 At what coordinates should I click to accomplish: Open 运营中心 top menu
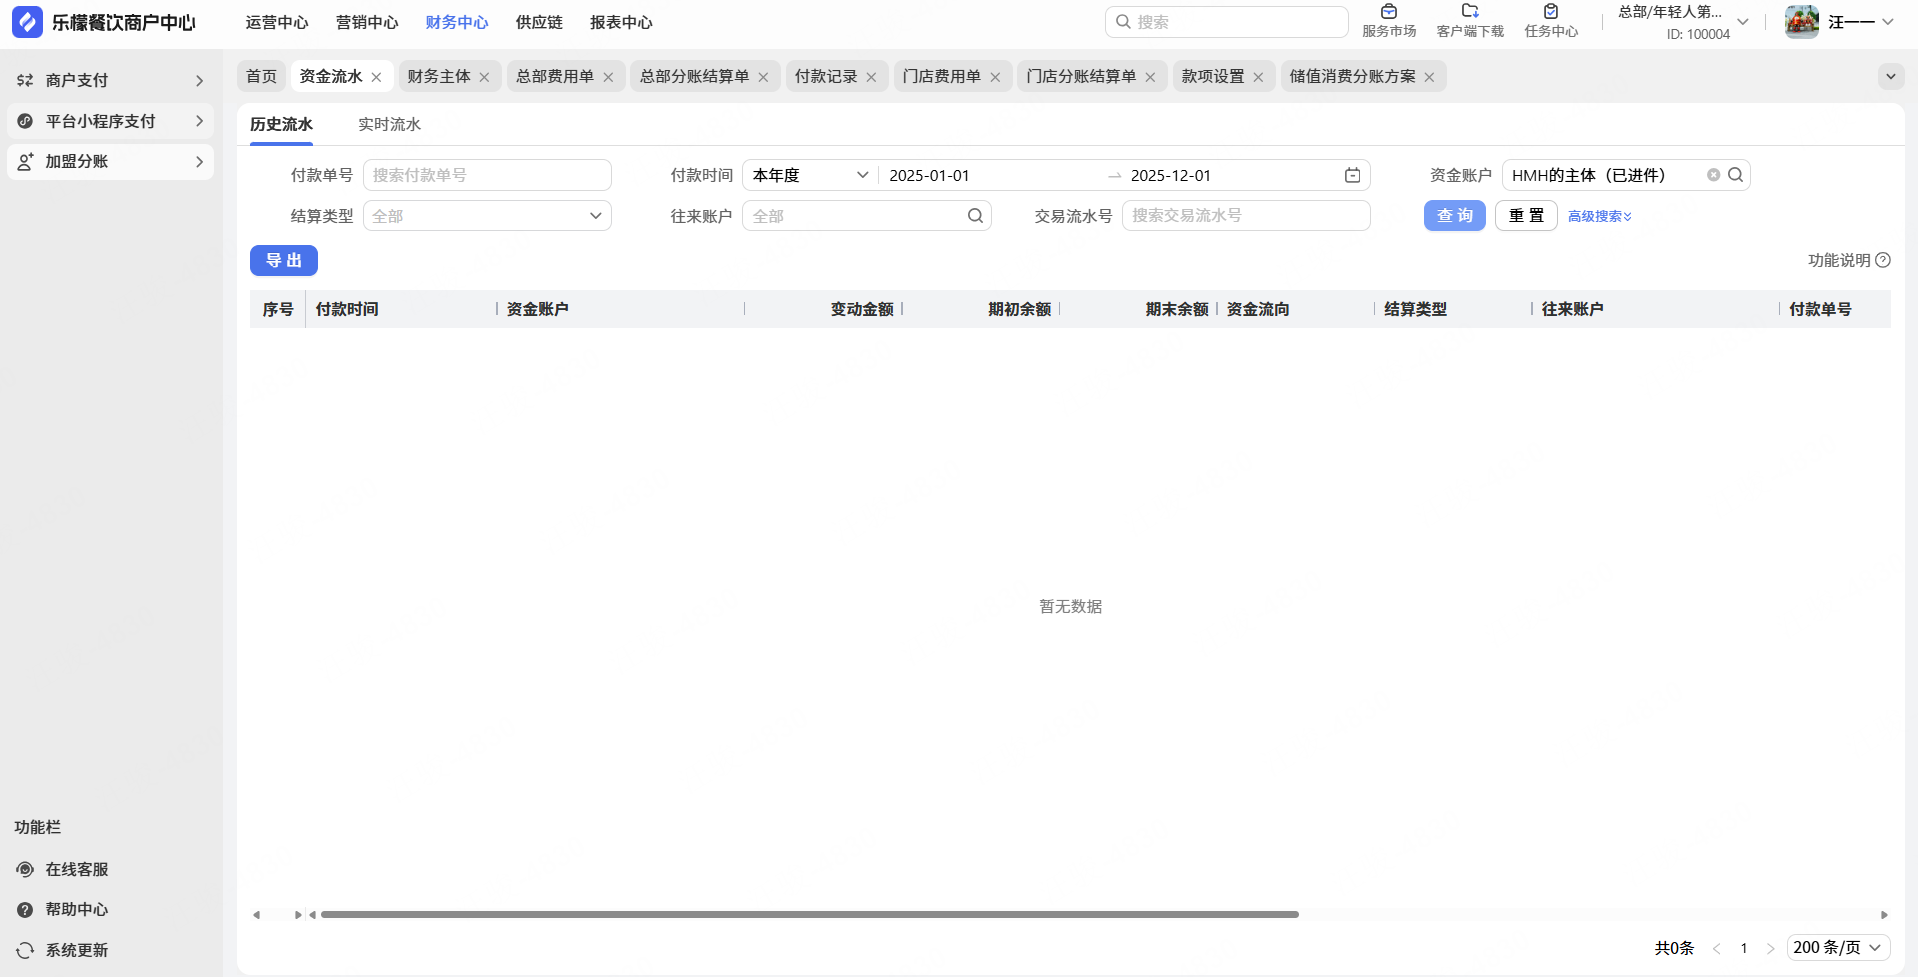click(277, 22)
